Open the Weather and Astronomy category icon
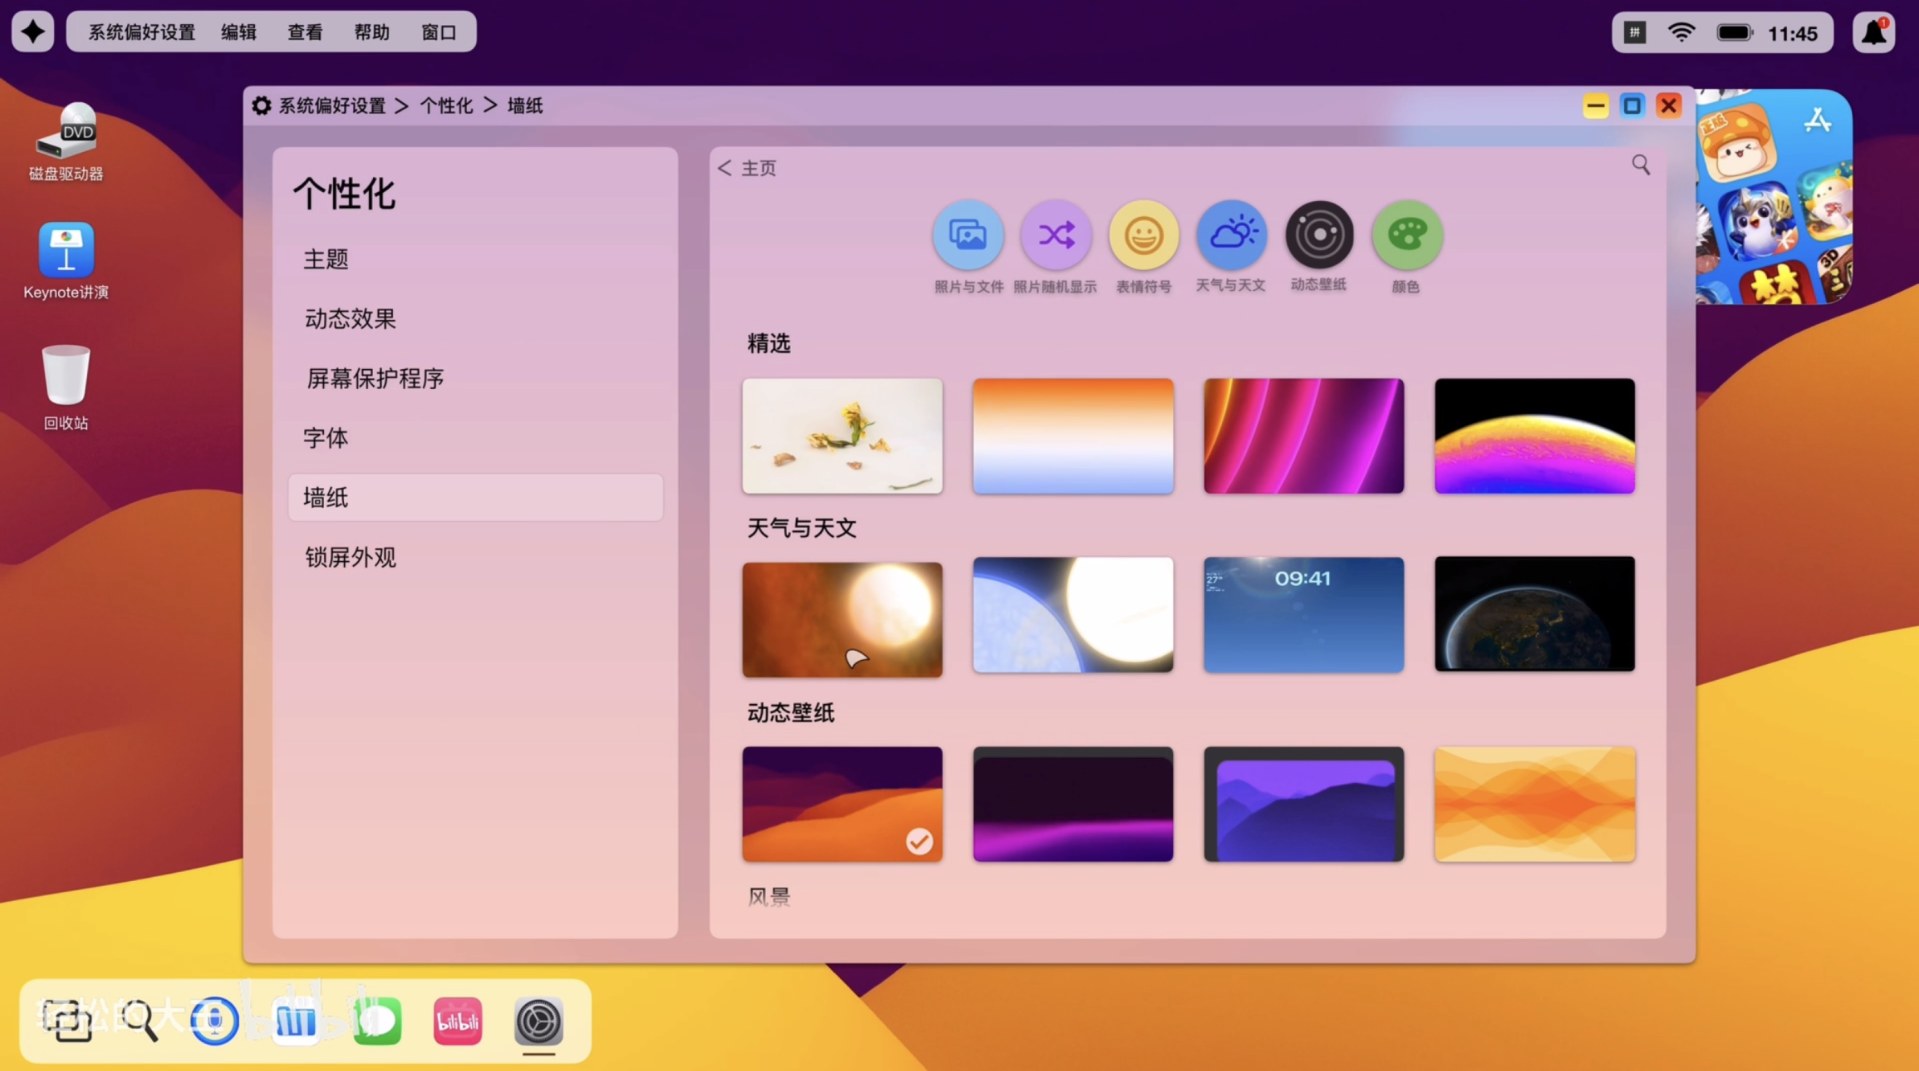 [x=1231, y=235]
